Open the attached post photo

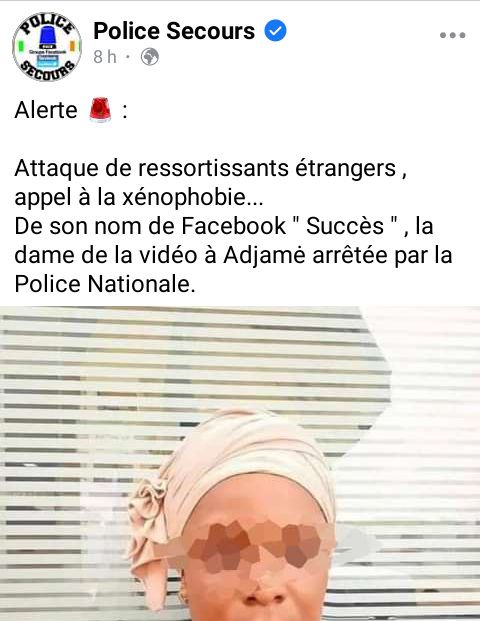point(240,463)
